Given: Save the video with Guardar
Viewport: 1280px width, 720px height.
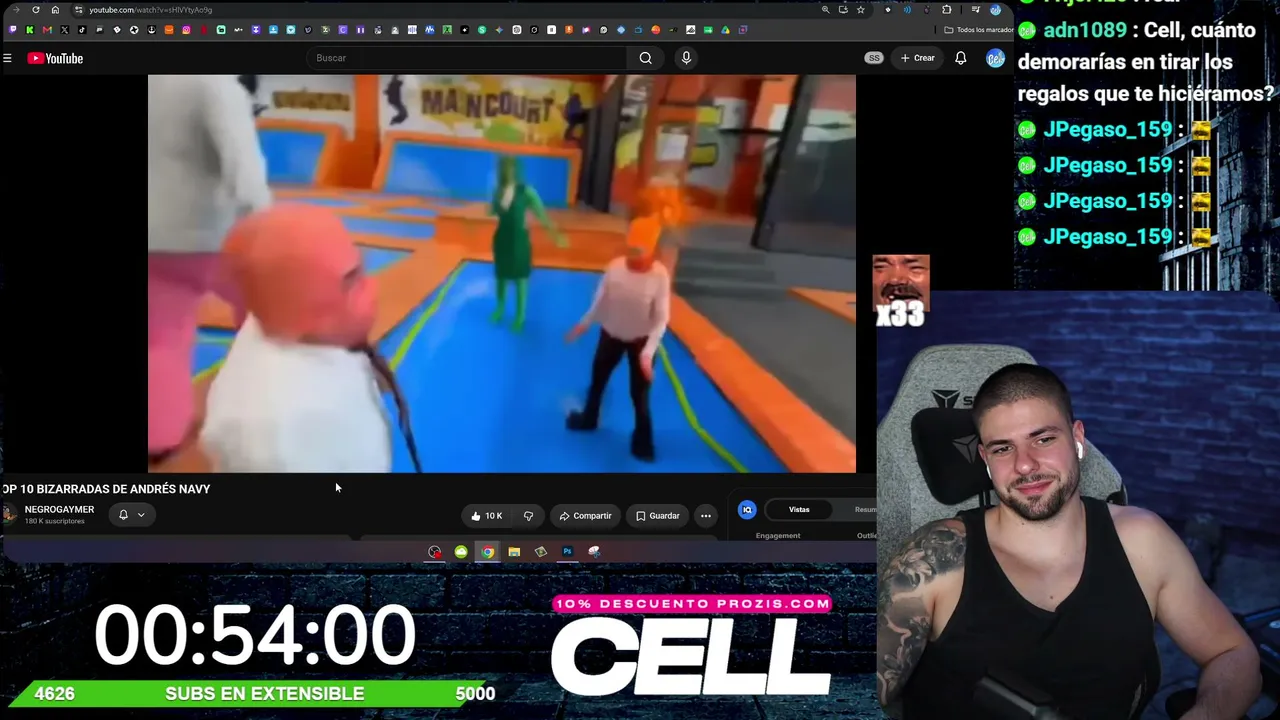Looking at the screenshot, I should (x=658, y=516).
